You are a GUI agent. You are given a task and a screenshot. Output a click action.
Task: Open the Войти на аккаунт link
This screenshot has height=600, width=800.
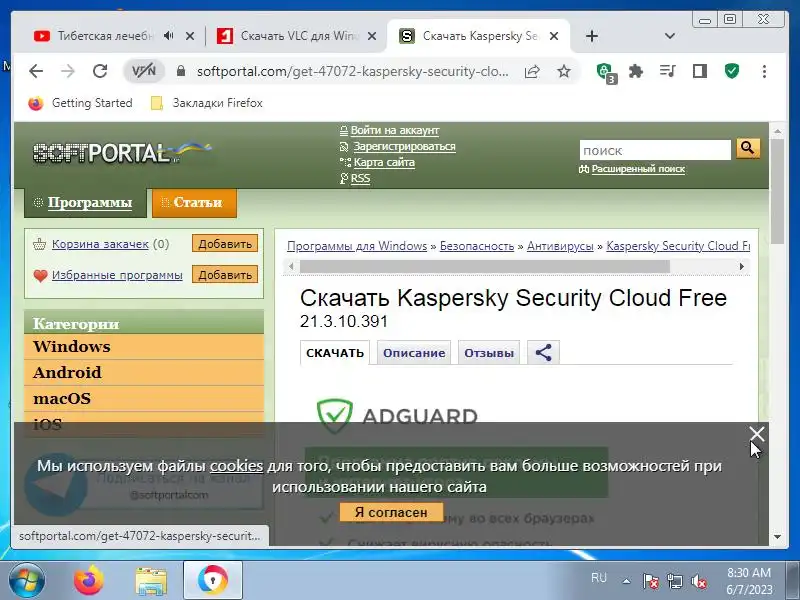pos(394,130)
